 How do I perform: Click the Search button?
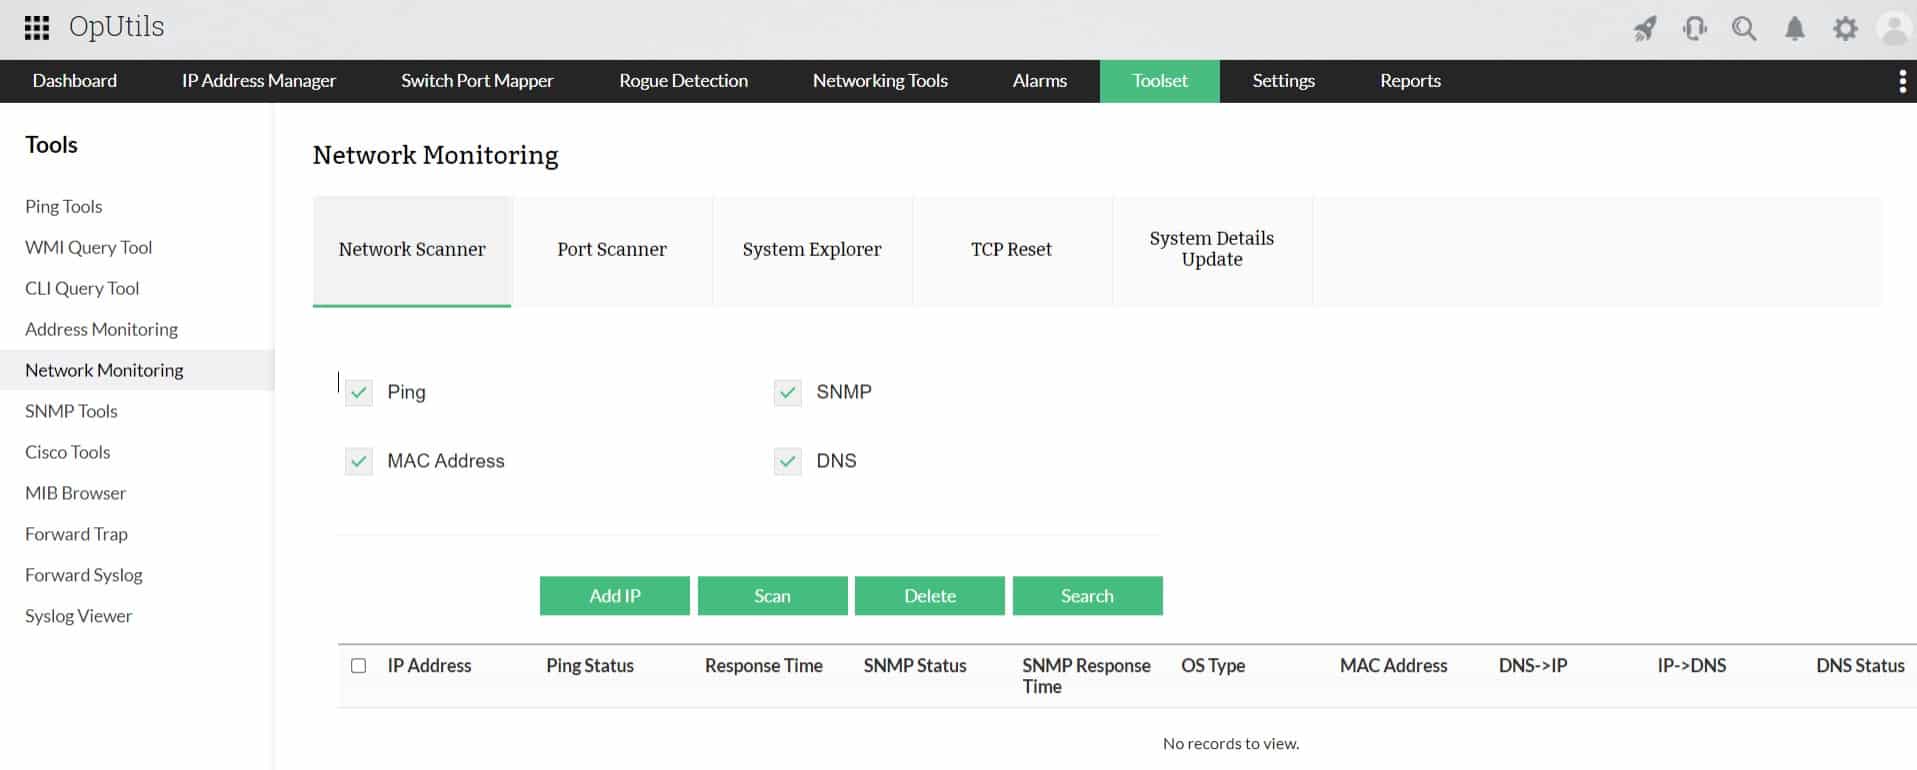tap(1087, 596)
